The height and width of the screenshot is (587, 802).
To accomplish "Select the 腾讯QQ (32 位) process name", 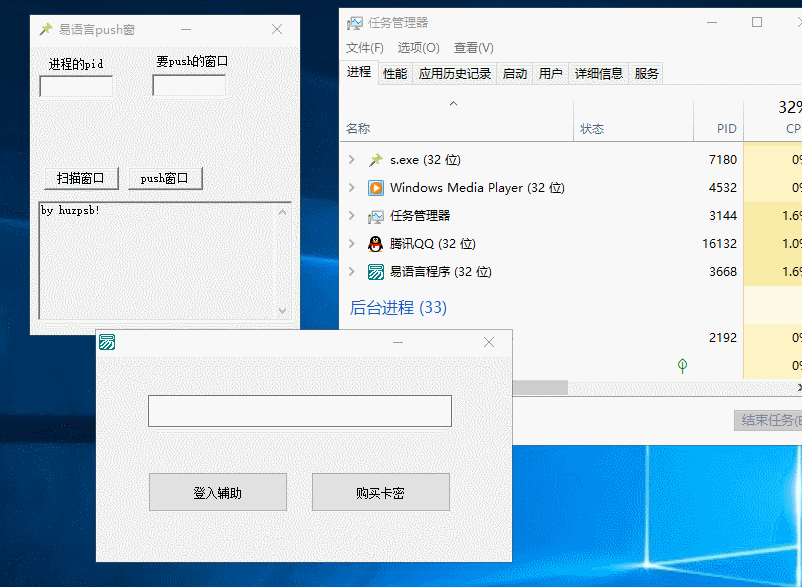I will click(433, 244).
